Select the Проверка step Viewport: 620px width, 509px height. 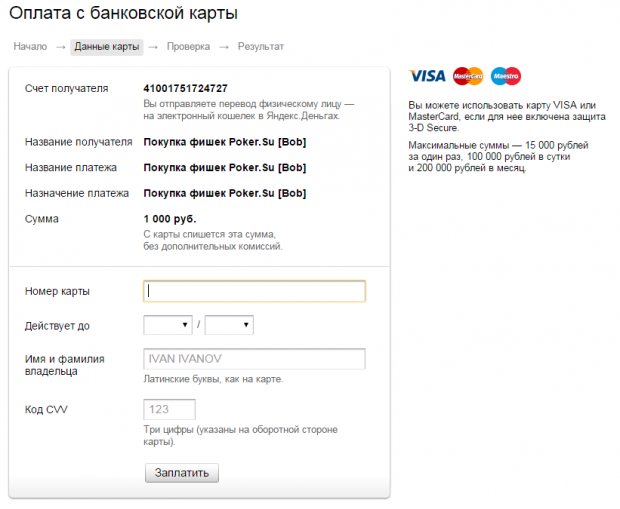coord(188,47)
